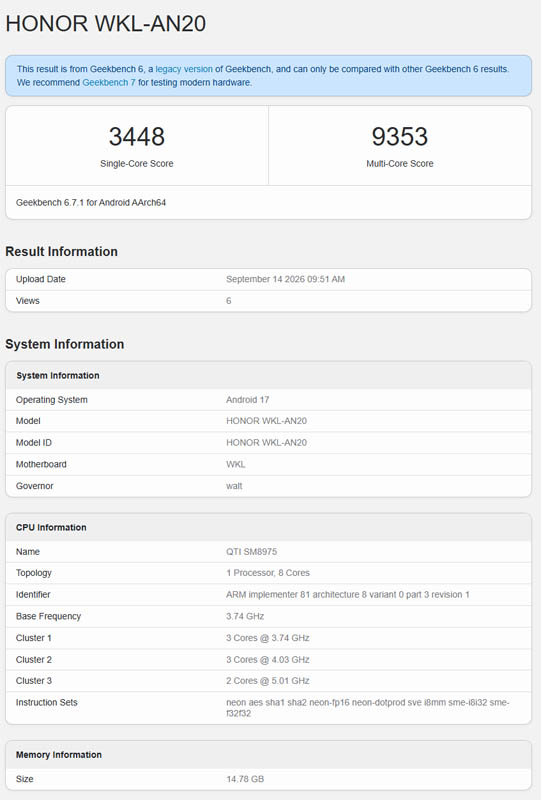Screen dimensions: 541x800
Task: Select the Views count '6'
Action: click(229, 301)
